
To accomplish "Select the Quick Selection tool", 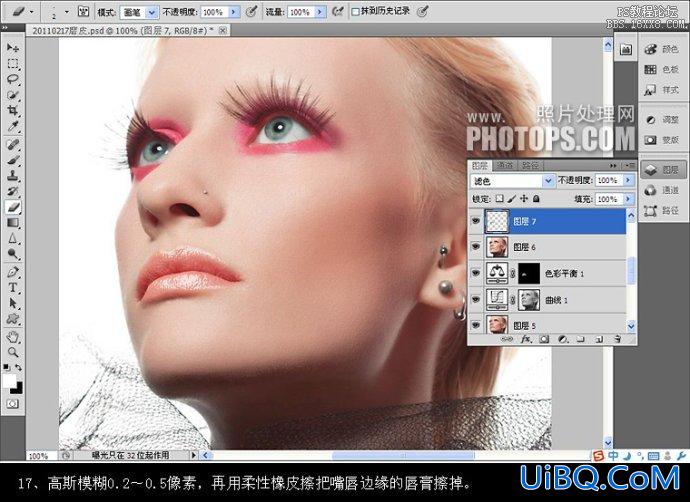I will click(13, 95).
